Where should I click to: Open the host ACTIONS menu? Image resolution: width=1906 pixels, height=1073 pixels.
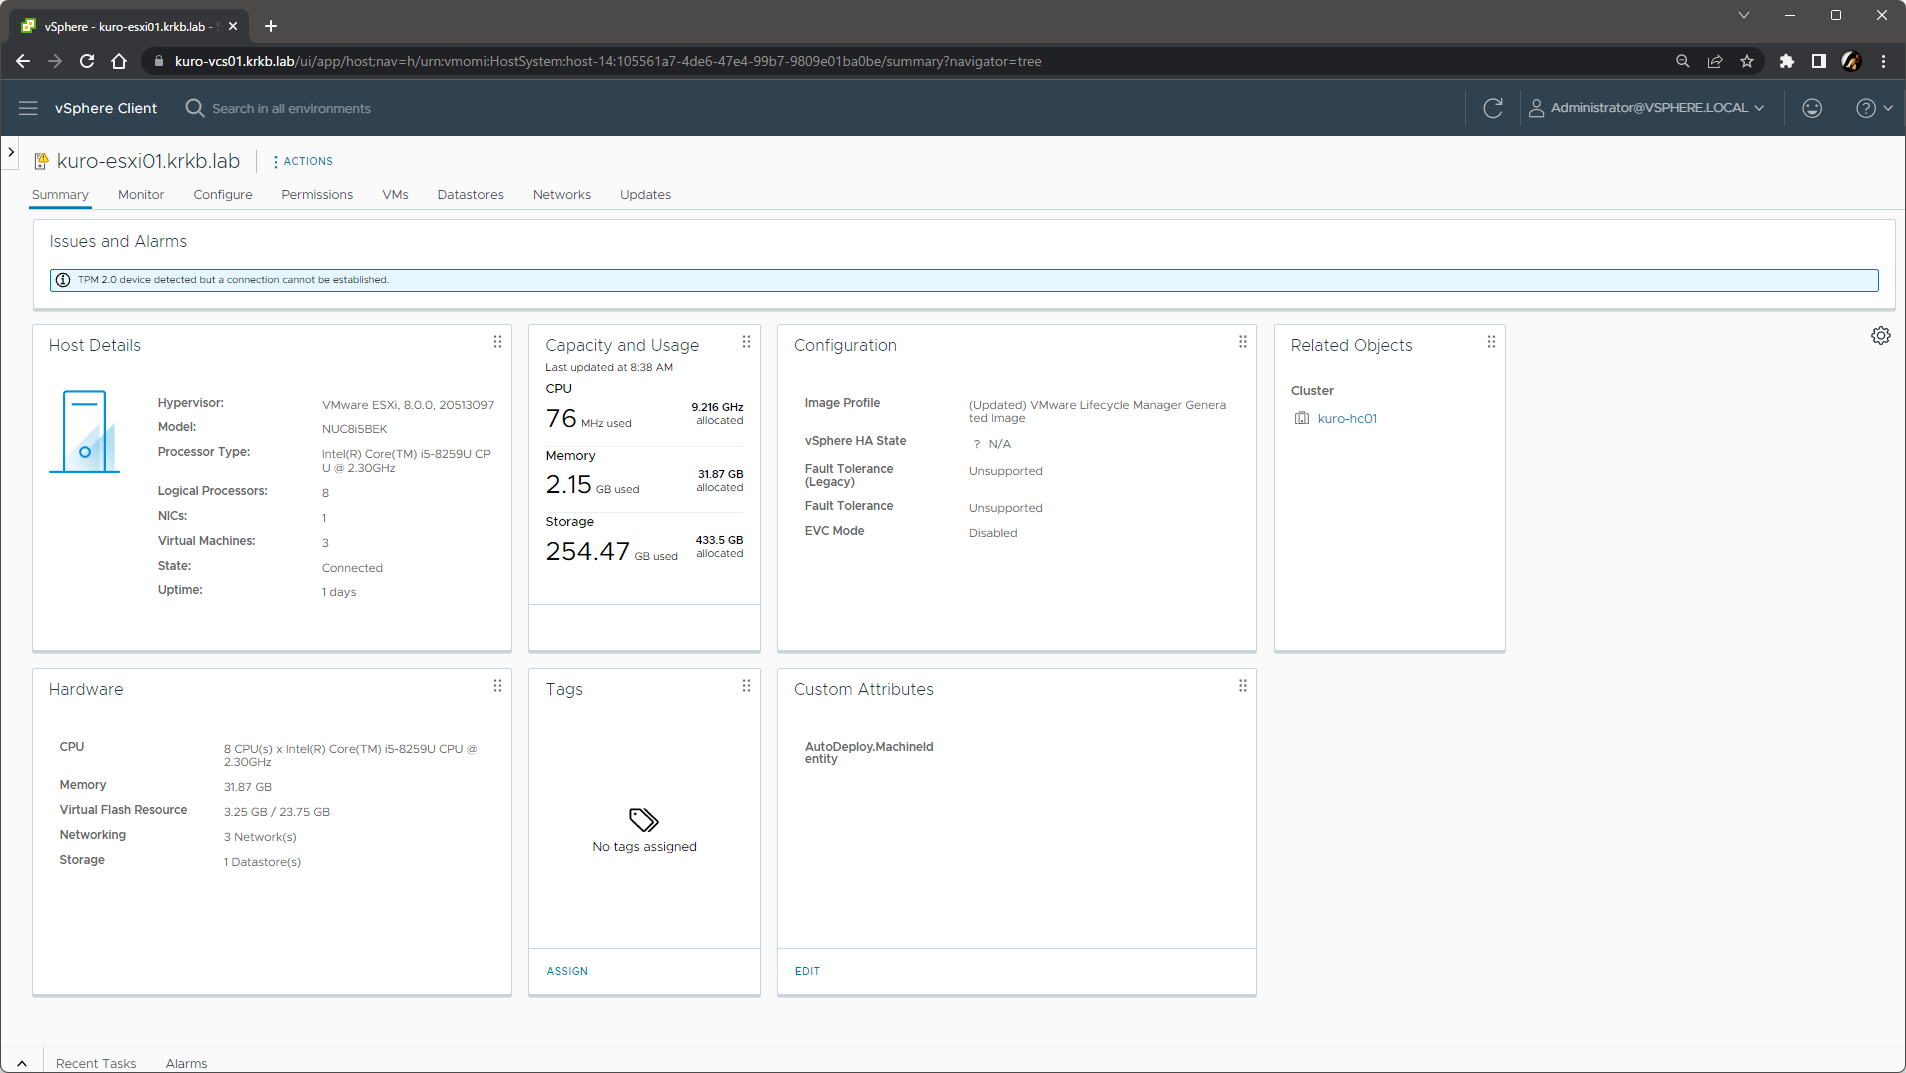click(303, 161)
